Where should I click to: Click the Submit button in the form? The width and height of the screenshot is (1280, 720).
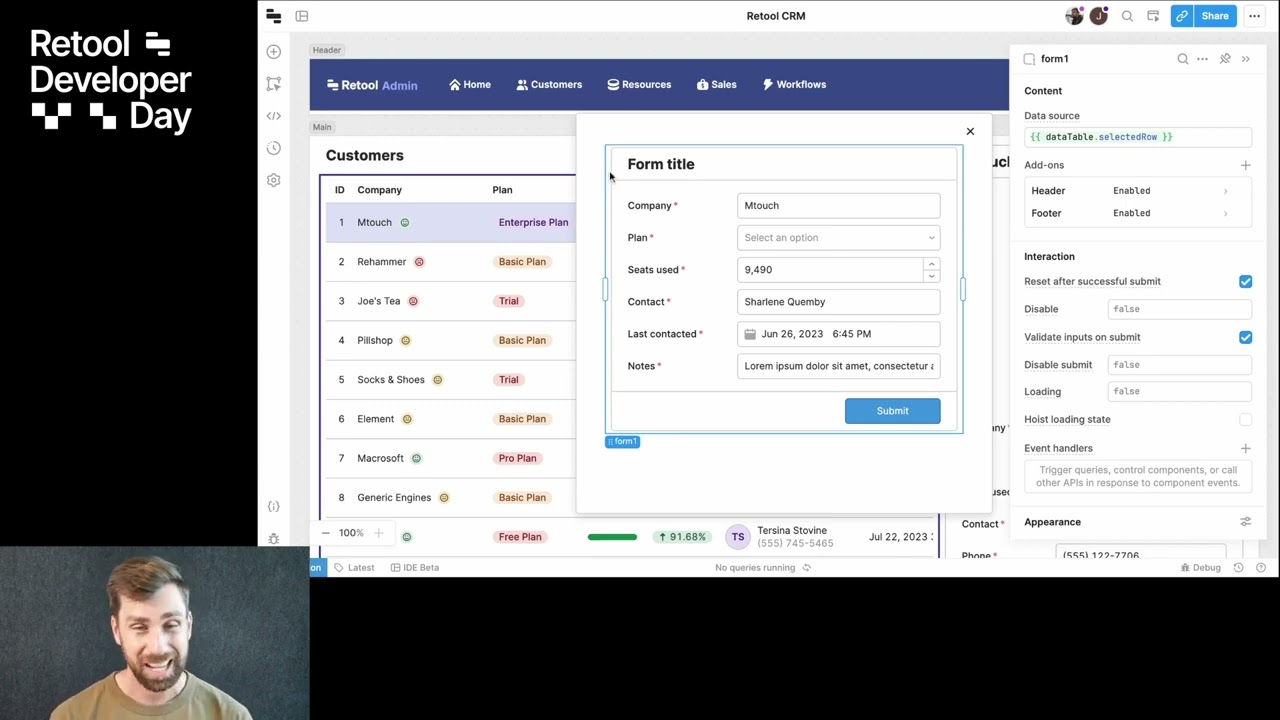[x=892, y=411]
